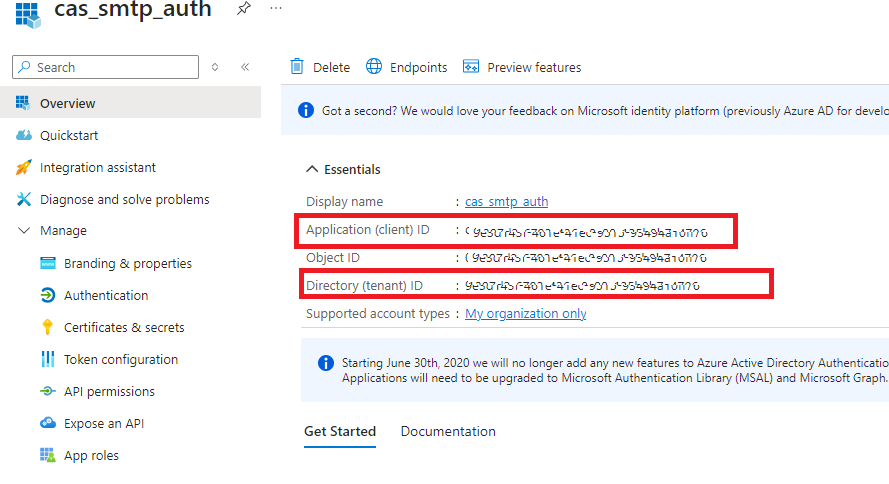The width and height of the screenshot is (889, 484).
Task: Open Diagnose and solve problems
Action: pyautogui.click(x=124, y=199)
